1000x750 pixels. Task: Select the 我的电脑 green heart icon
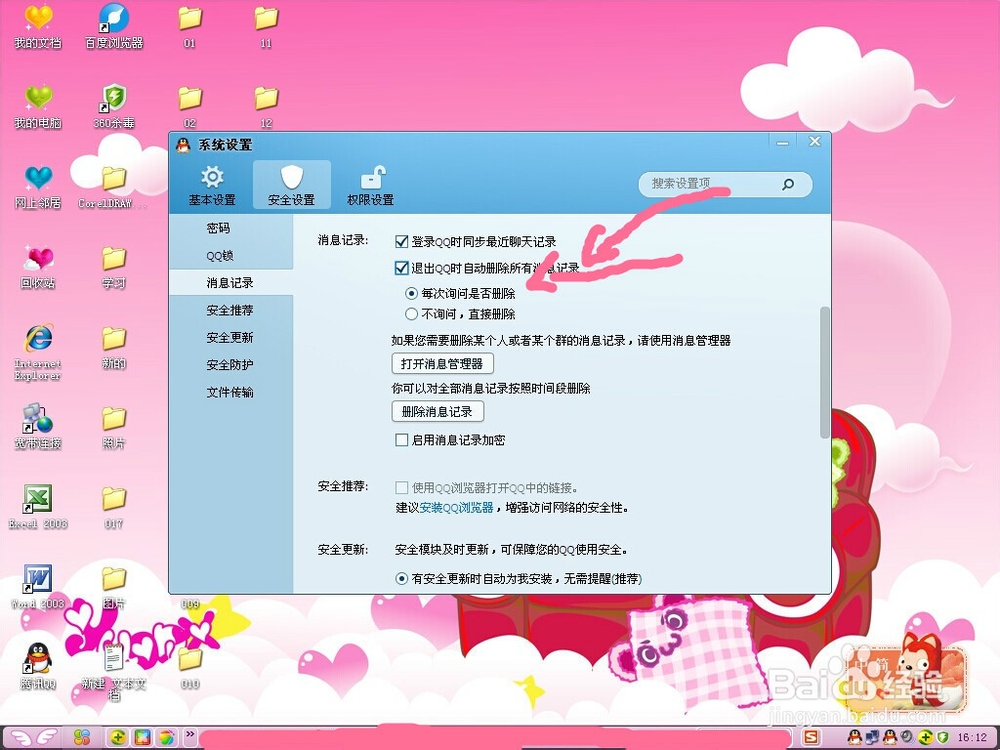38,107
